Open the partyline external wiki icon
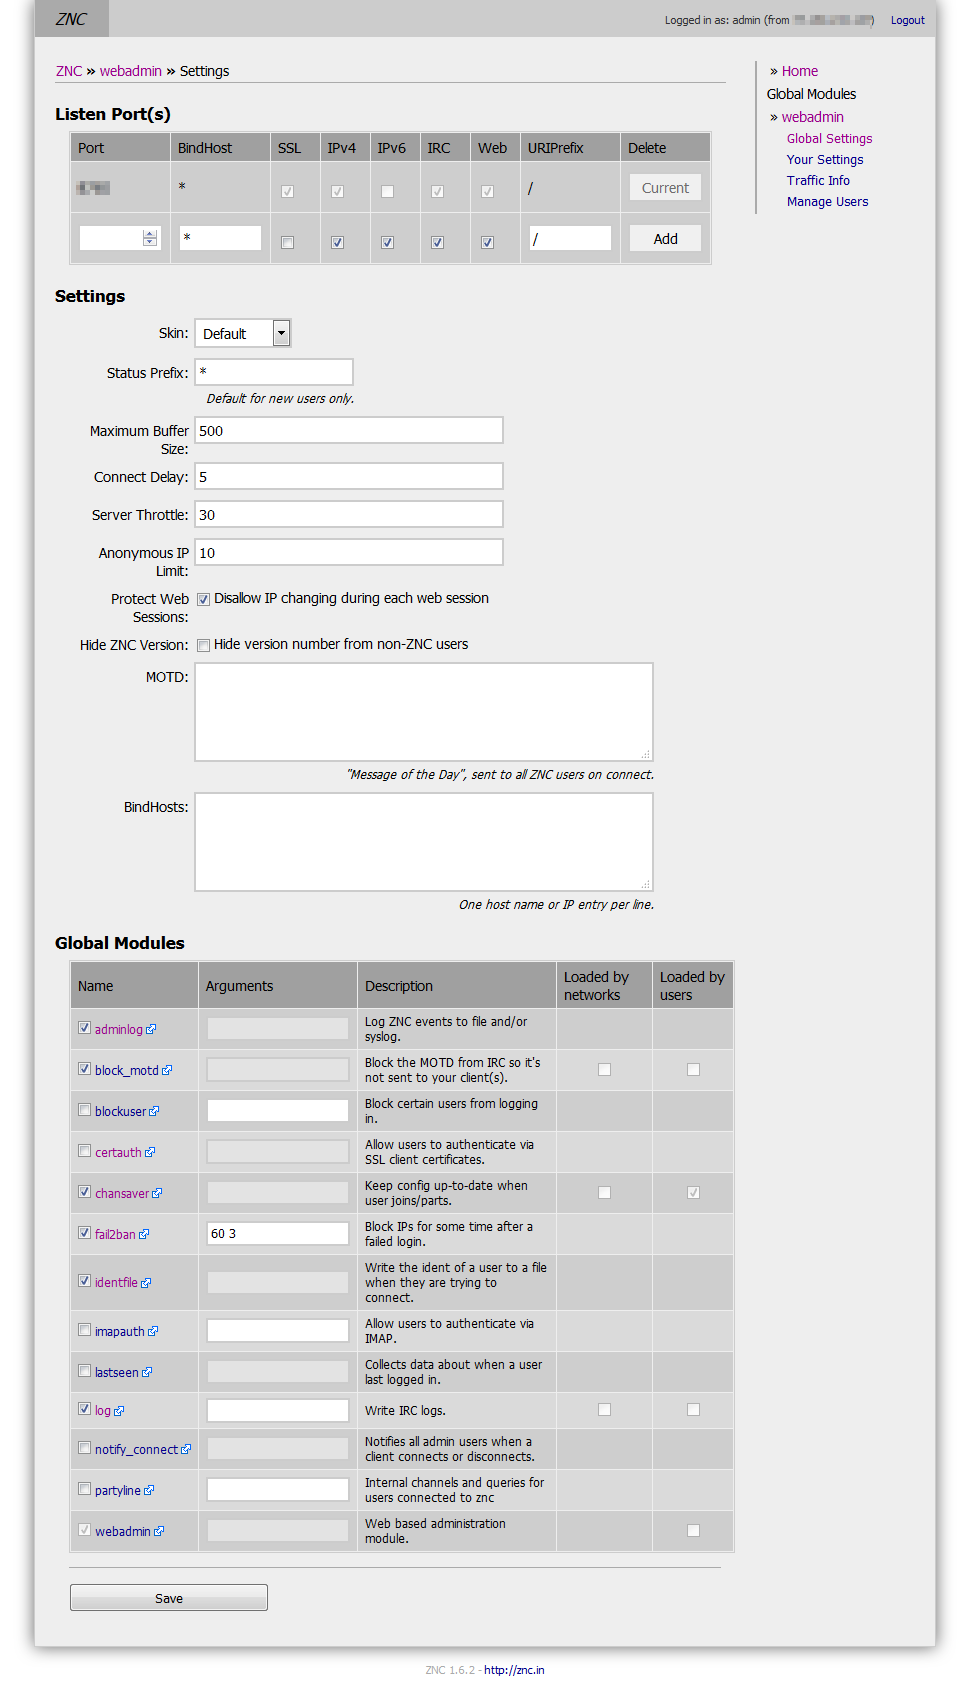969x1692 pixels. point(149,1490)
